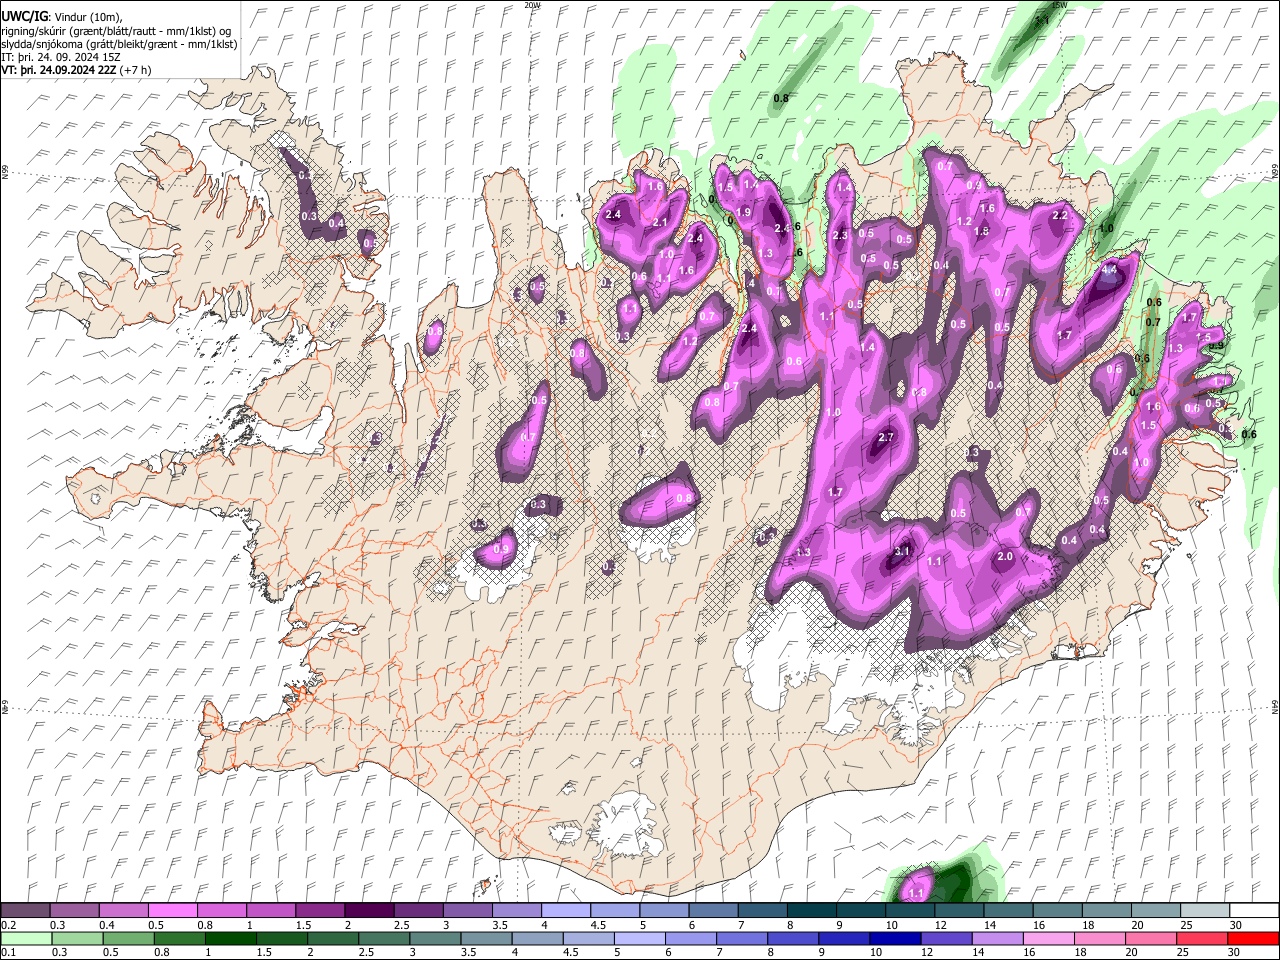
Task: Pick the upper-scale swatch starting at 0.4
Action: click(x=123, y=911)
